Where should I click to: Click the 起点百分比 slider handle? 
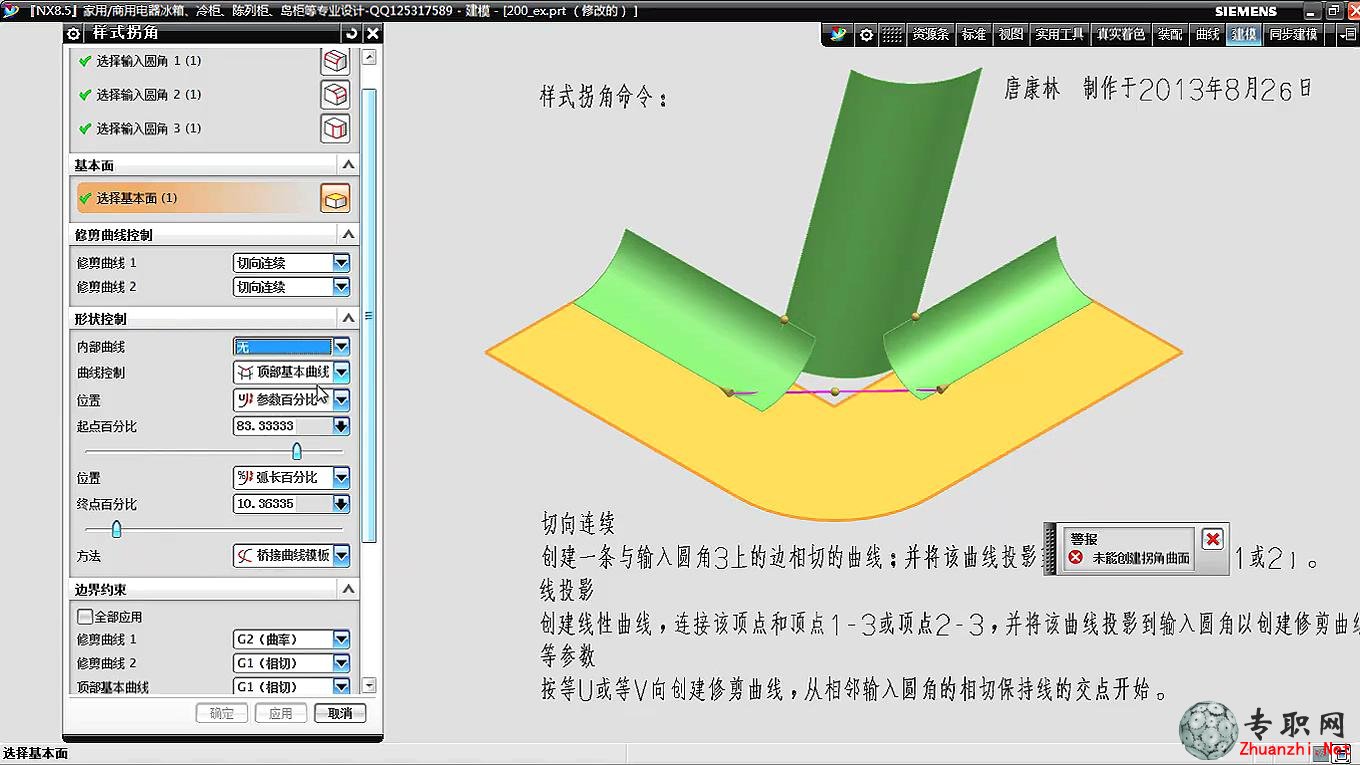tap(296, 452)
